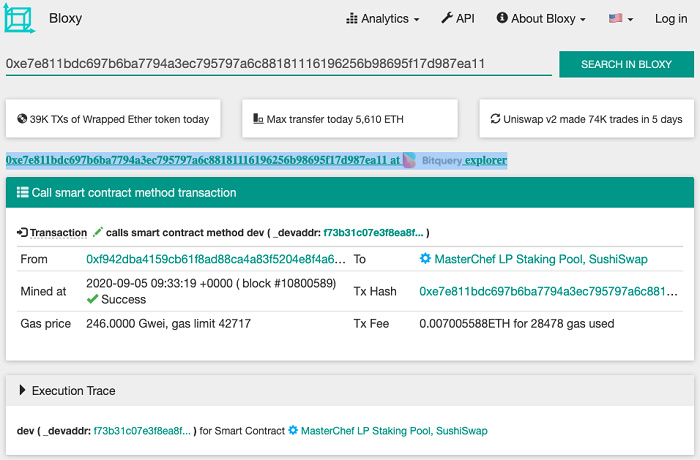This screenshot has height=460, width=700.
Task: Click the 'Mined at' label
Action: tap(43, 291)
